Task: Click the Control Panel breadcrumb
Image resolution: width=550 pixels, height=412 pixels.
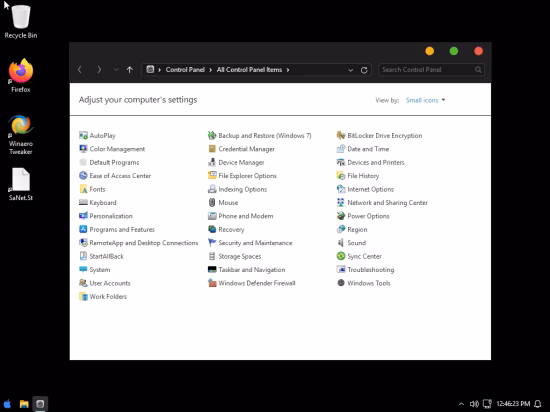Action: (x=185, y=70)
